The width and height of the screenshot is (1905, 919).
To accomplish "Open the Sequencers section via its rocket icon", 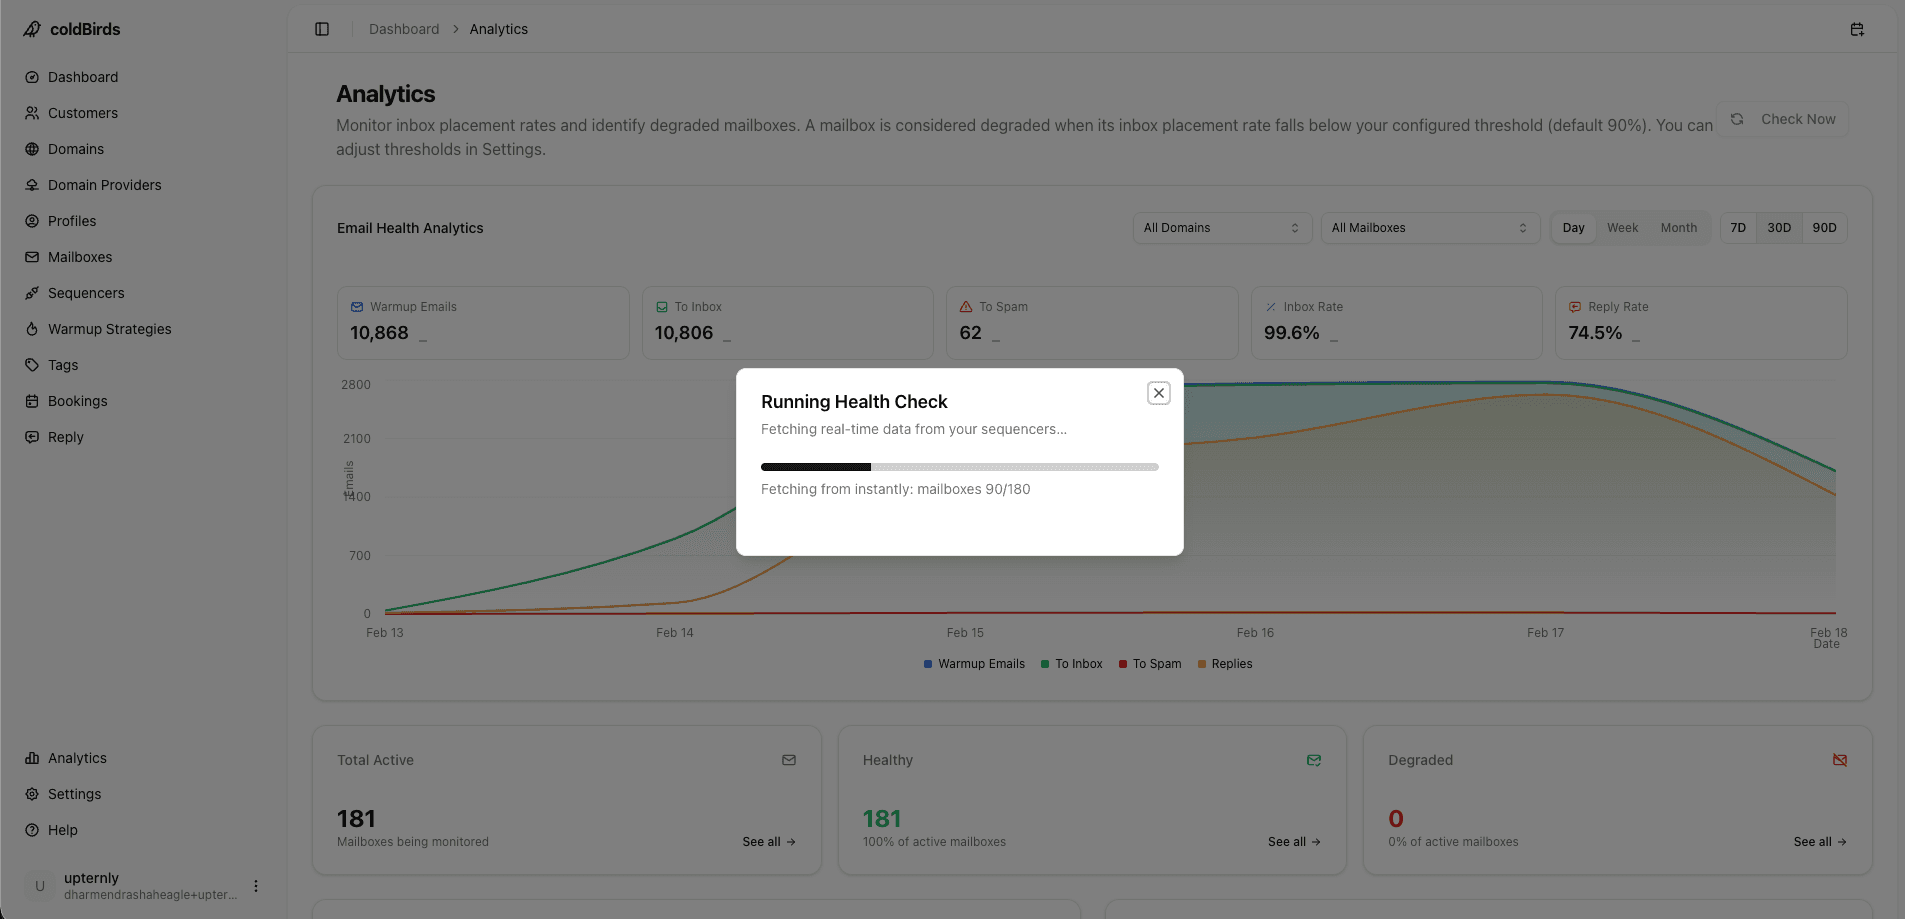I will [32, 292].
